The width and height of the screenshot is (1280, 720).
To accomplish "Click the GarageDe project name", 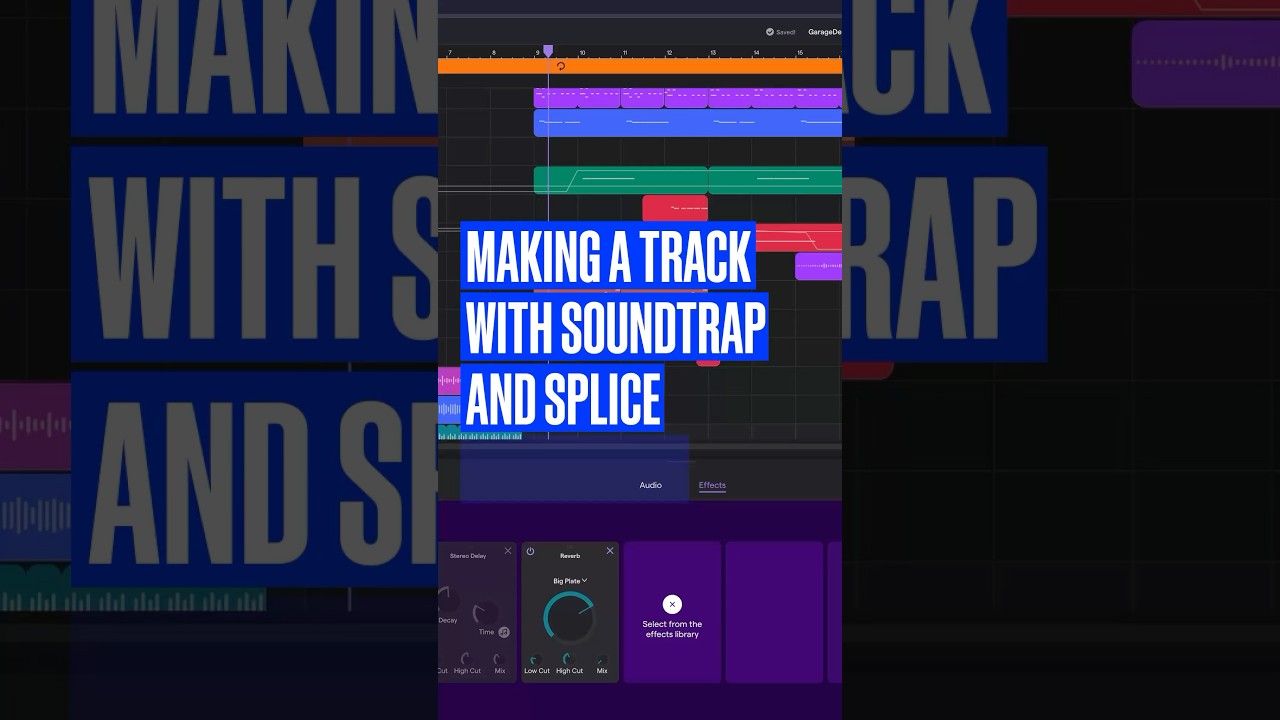I will [824, 32].
